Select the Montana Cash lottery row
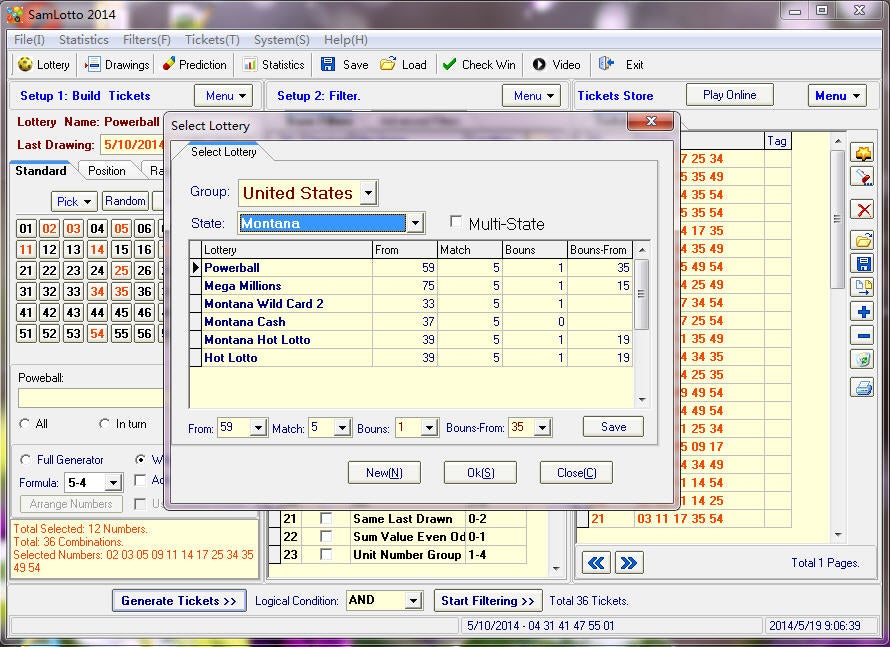890x647 pixels. [x=411, y=322]
